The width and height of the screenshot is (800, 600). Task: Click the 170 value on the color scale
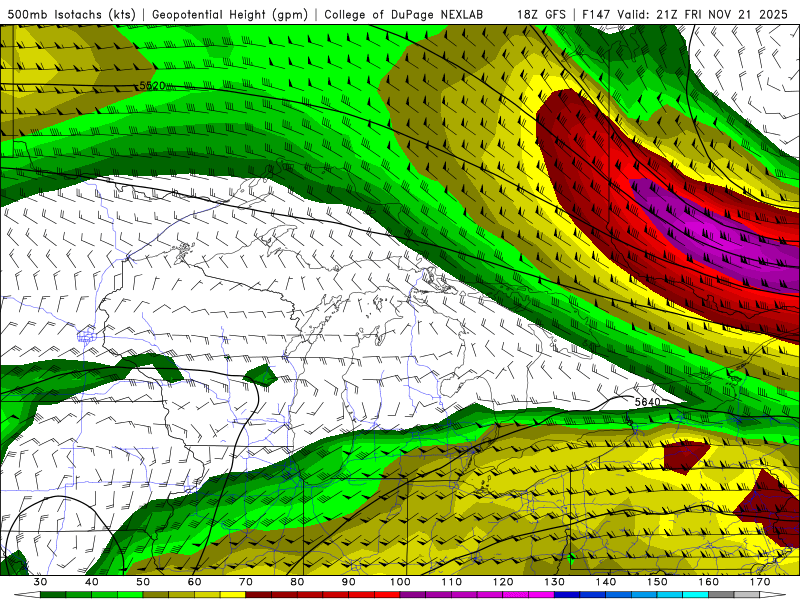760,582
